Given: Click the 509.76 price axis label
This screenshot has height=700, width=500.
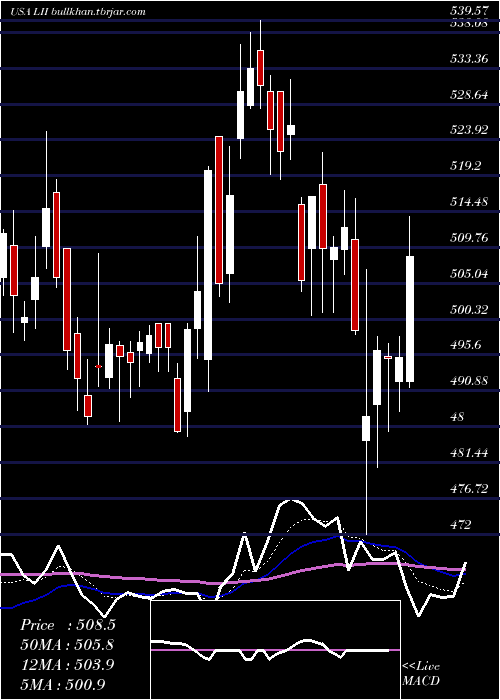Looking at the screenshot, I should (469, 238).
